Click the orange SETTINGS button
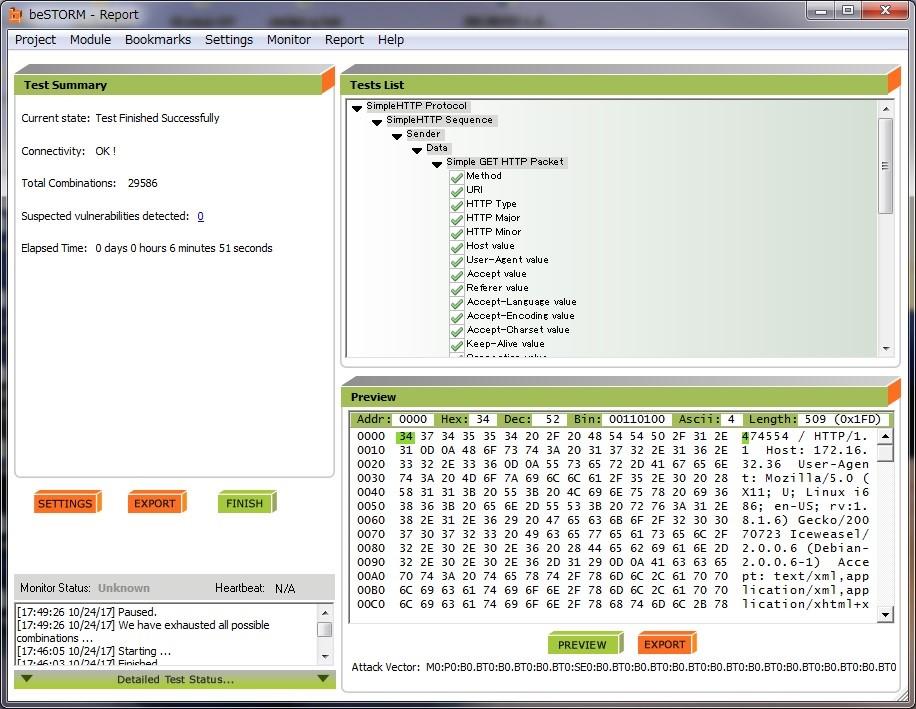916x709 pixels. pos(67,503)
